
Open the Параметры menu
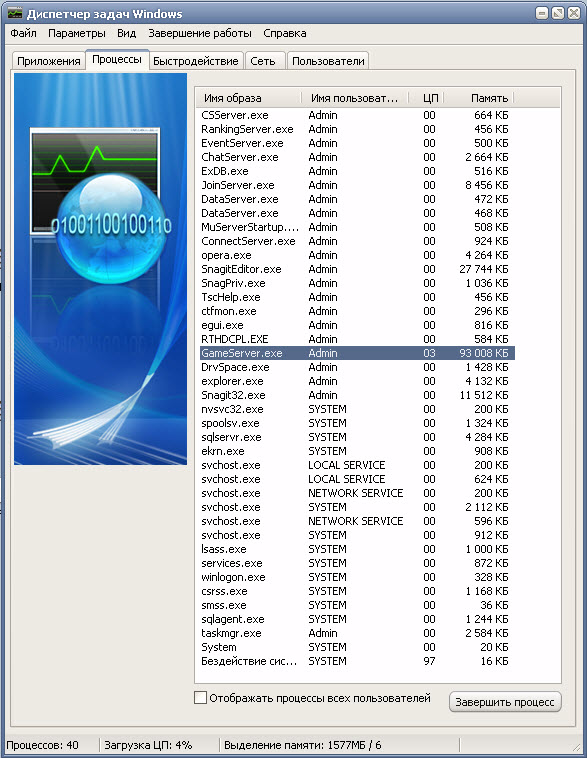[76, 33]
